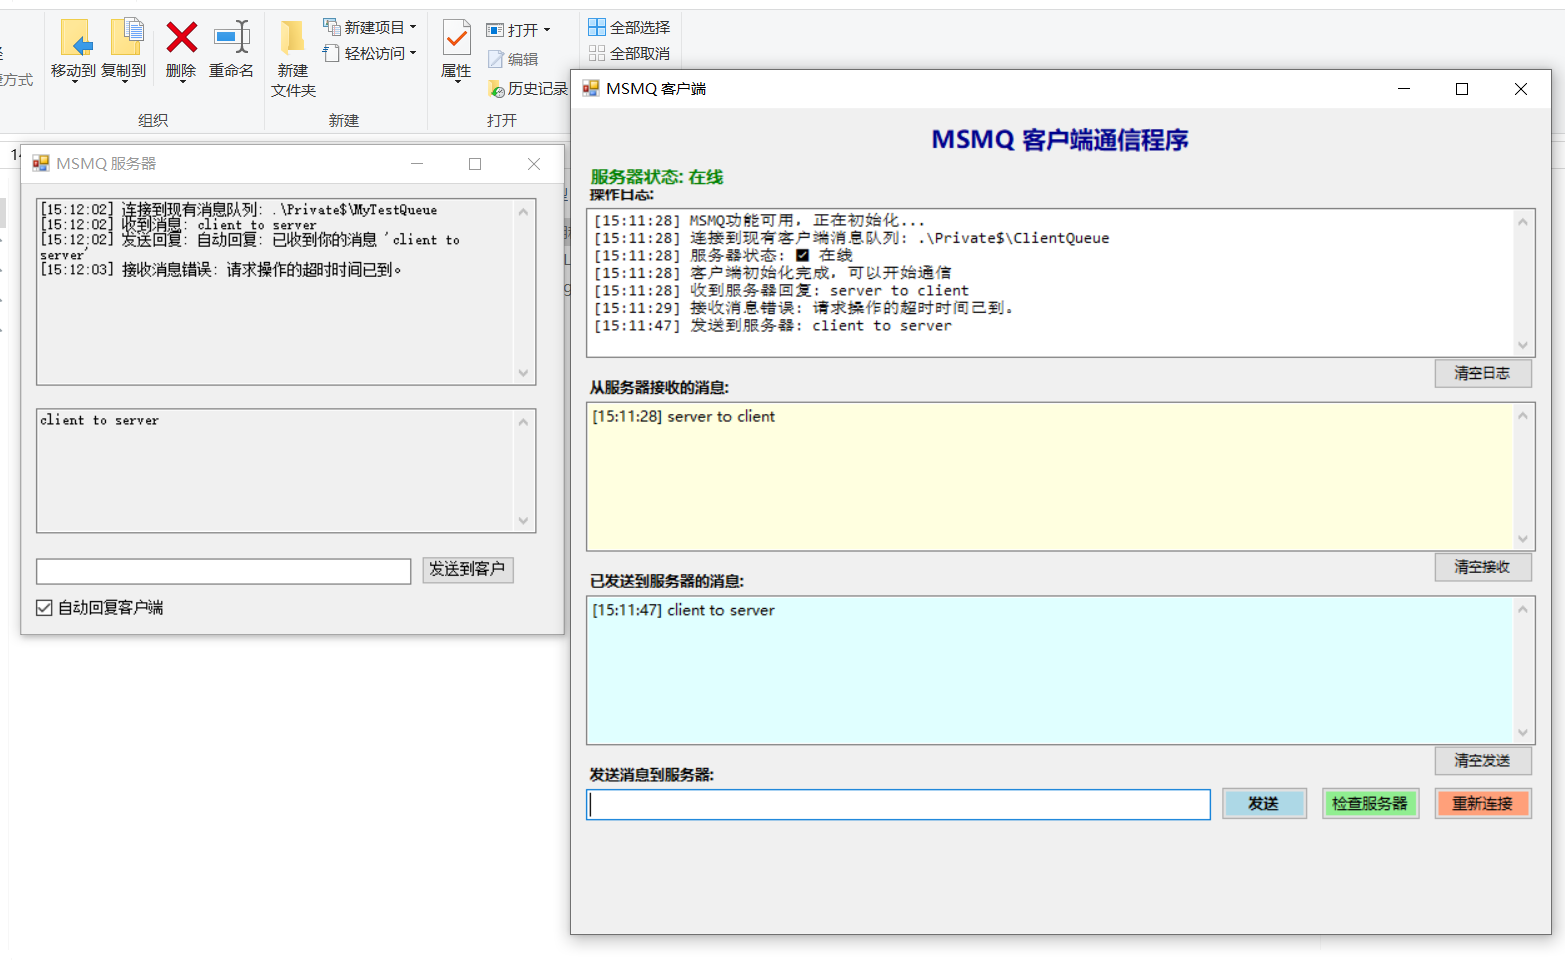
Task: Click the 'MSMQ 客户端通信程序' heading
Action: point(1060,139)
